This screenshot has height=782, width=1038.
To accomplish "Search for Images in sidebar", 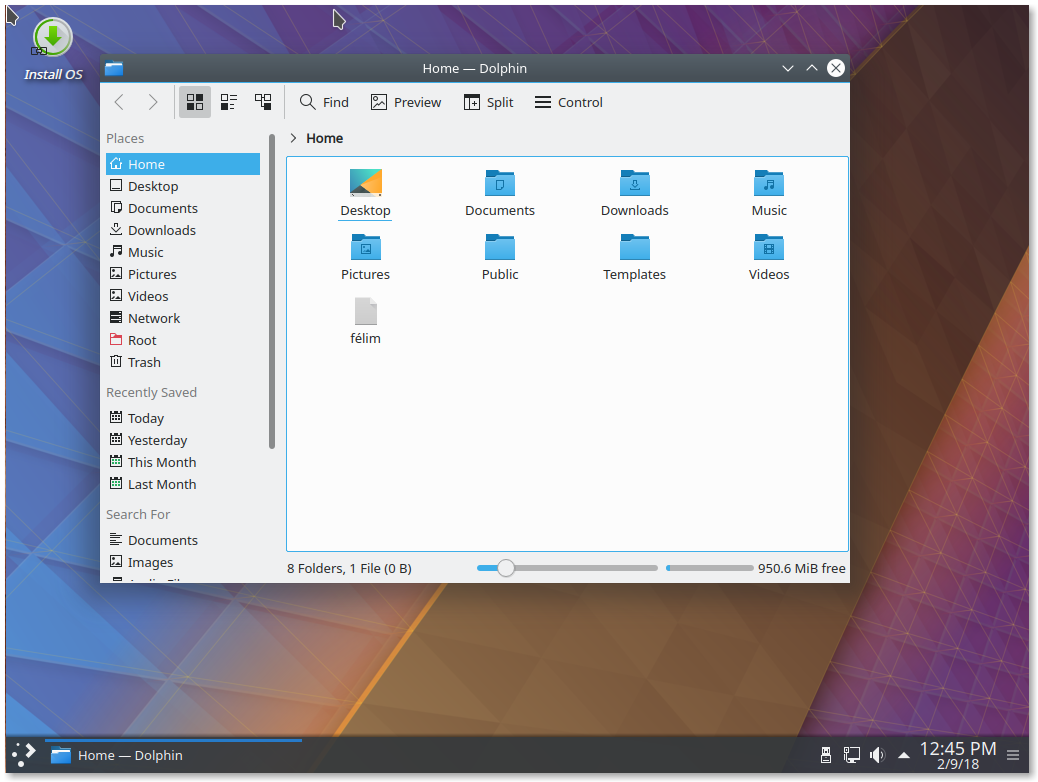I will (x=183, y=562).
